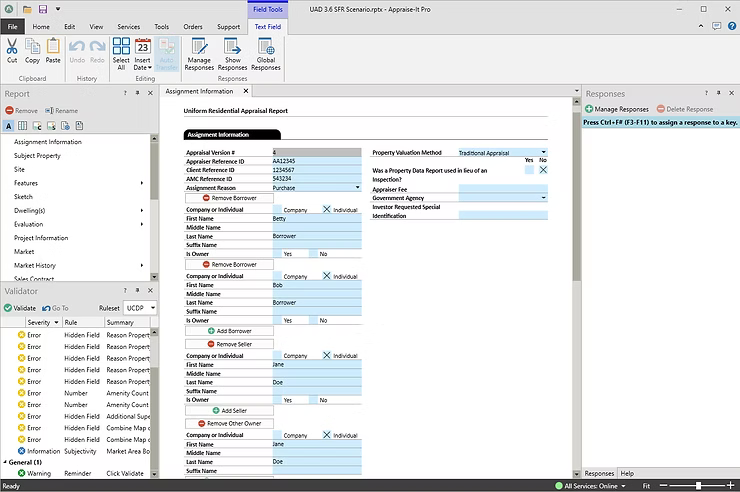Switch to the Help tab
The width and height of the screenshot is (740, 492).
click(627, 473)
